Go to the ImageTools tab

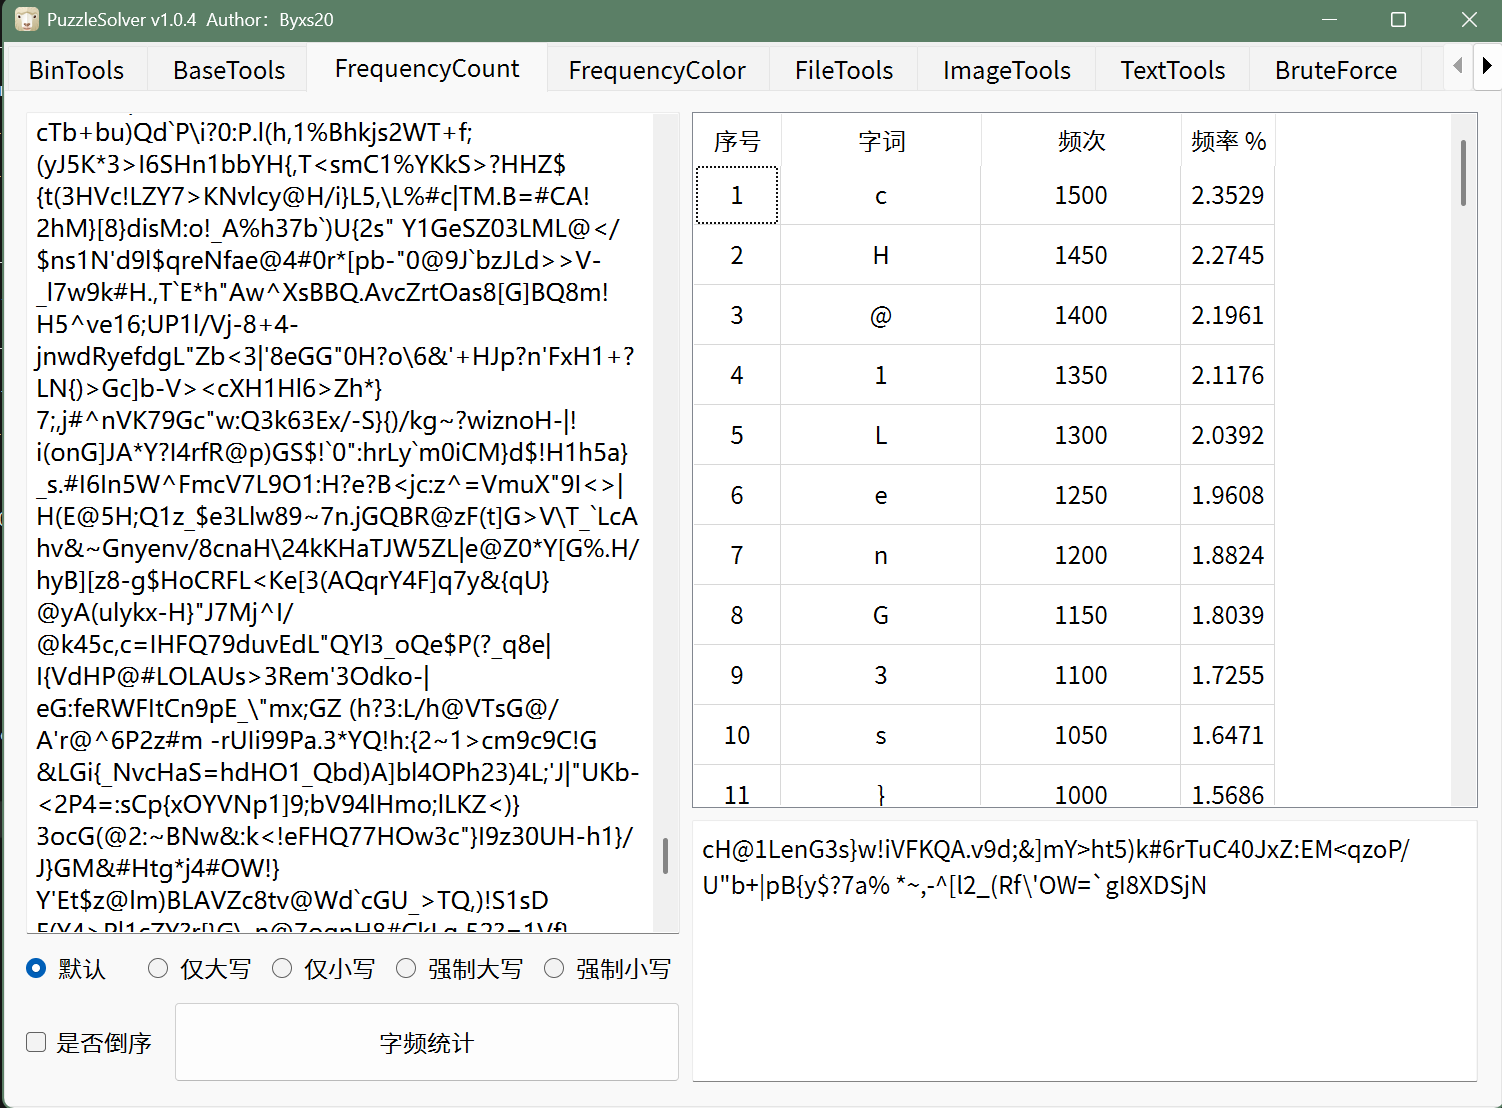[1006, 70]
